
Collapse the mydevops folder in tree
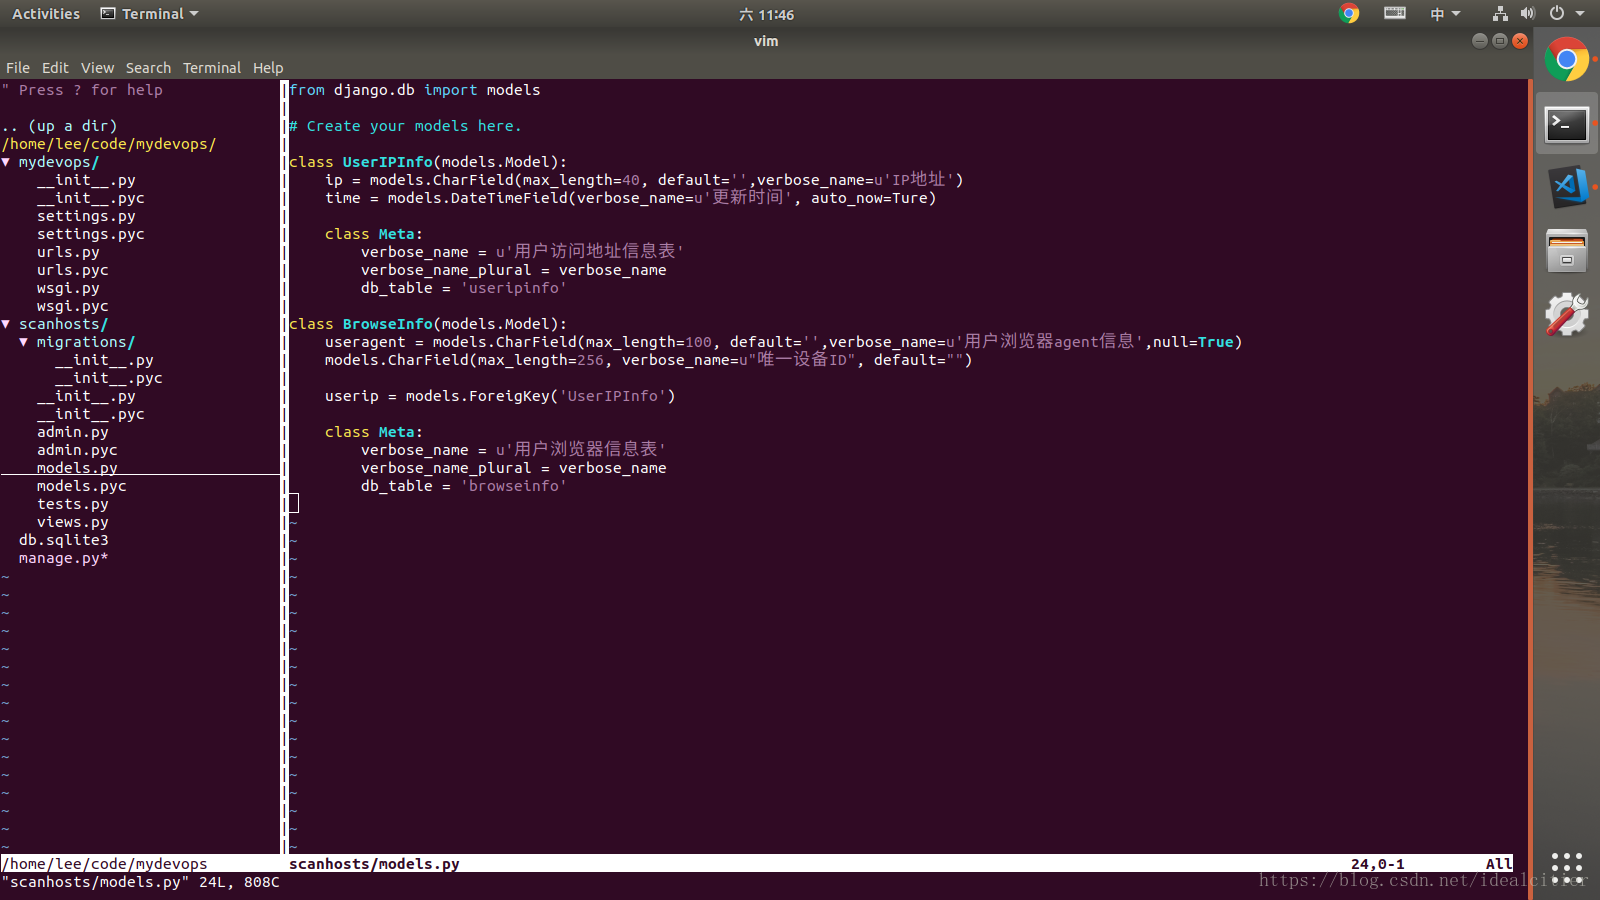[58, 162]
